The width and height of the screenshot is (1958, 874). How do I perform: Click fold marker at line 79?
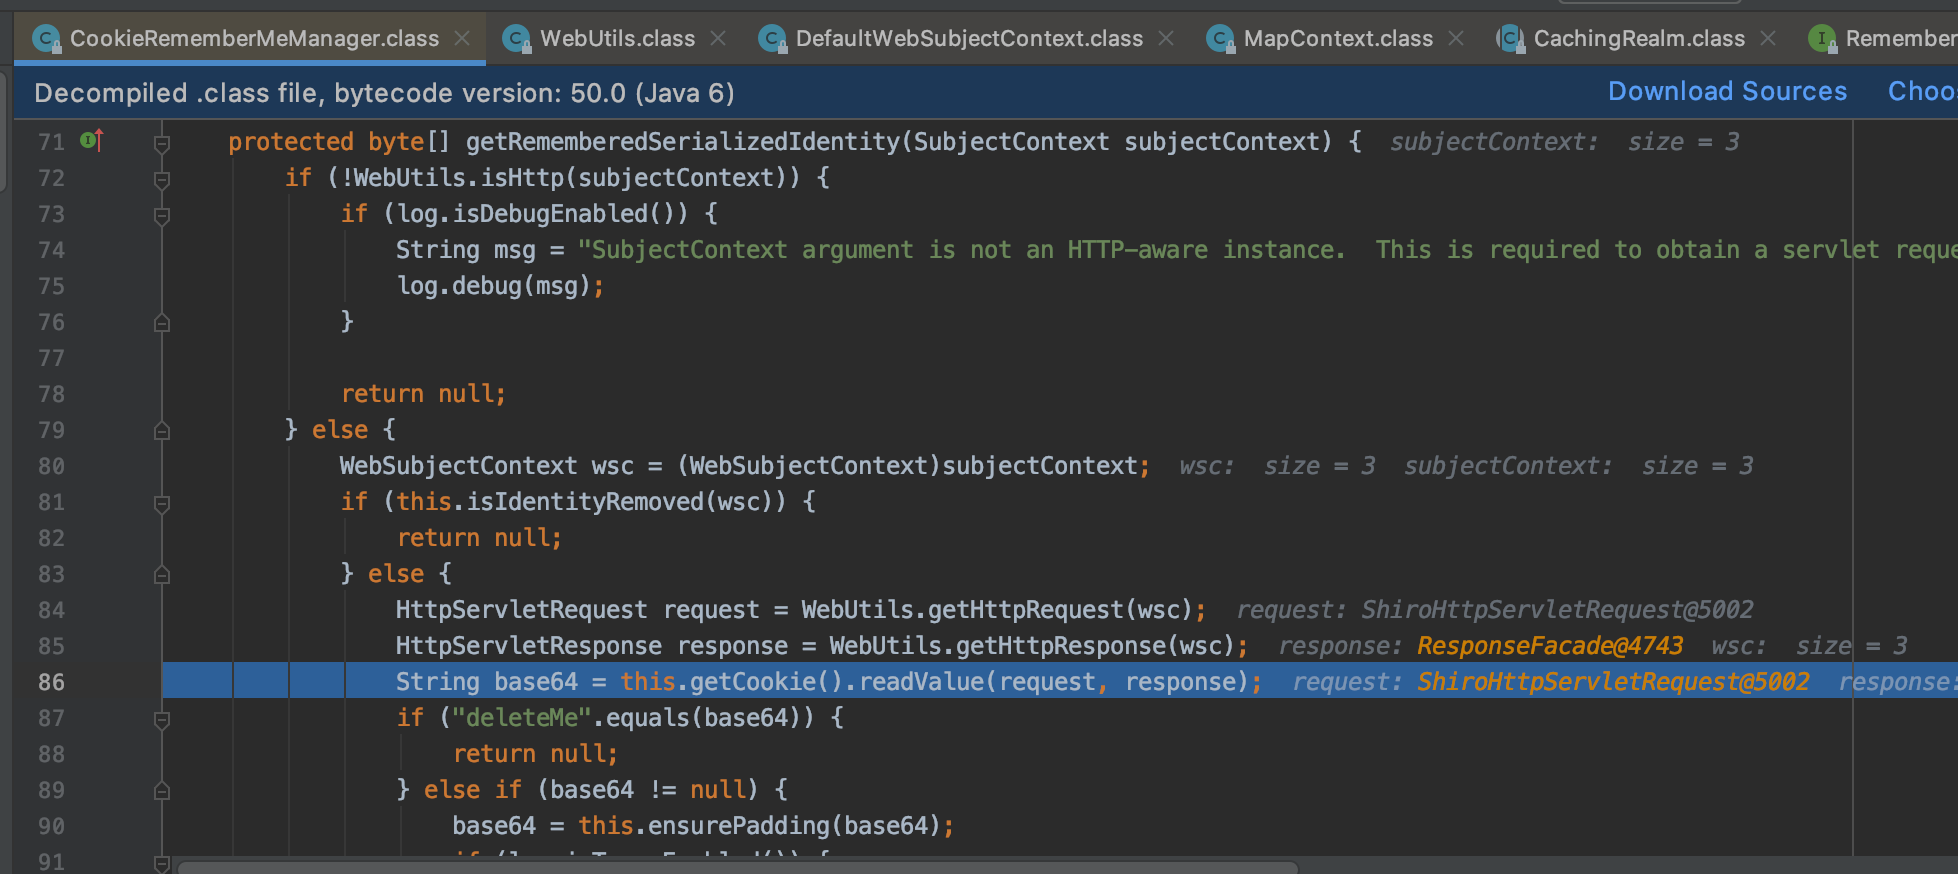tap(162, 431)
